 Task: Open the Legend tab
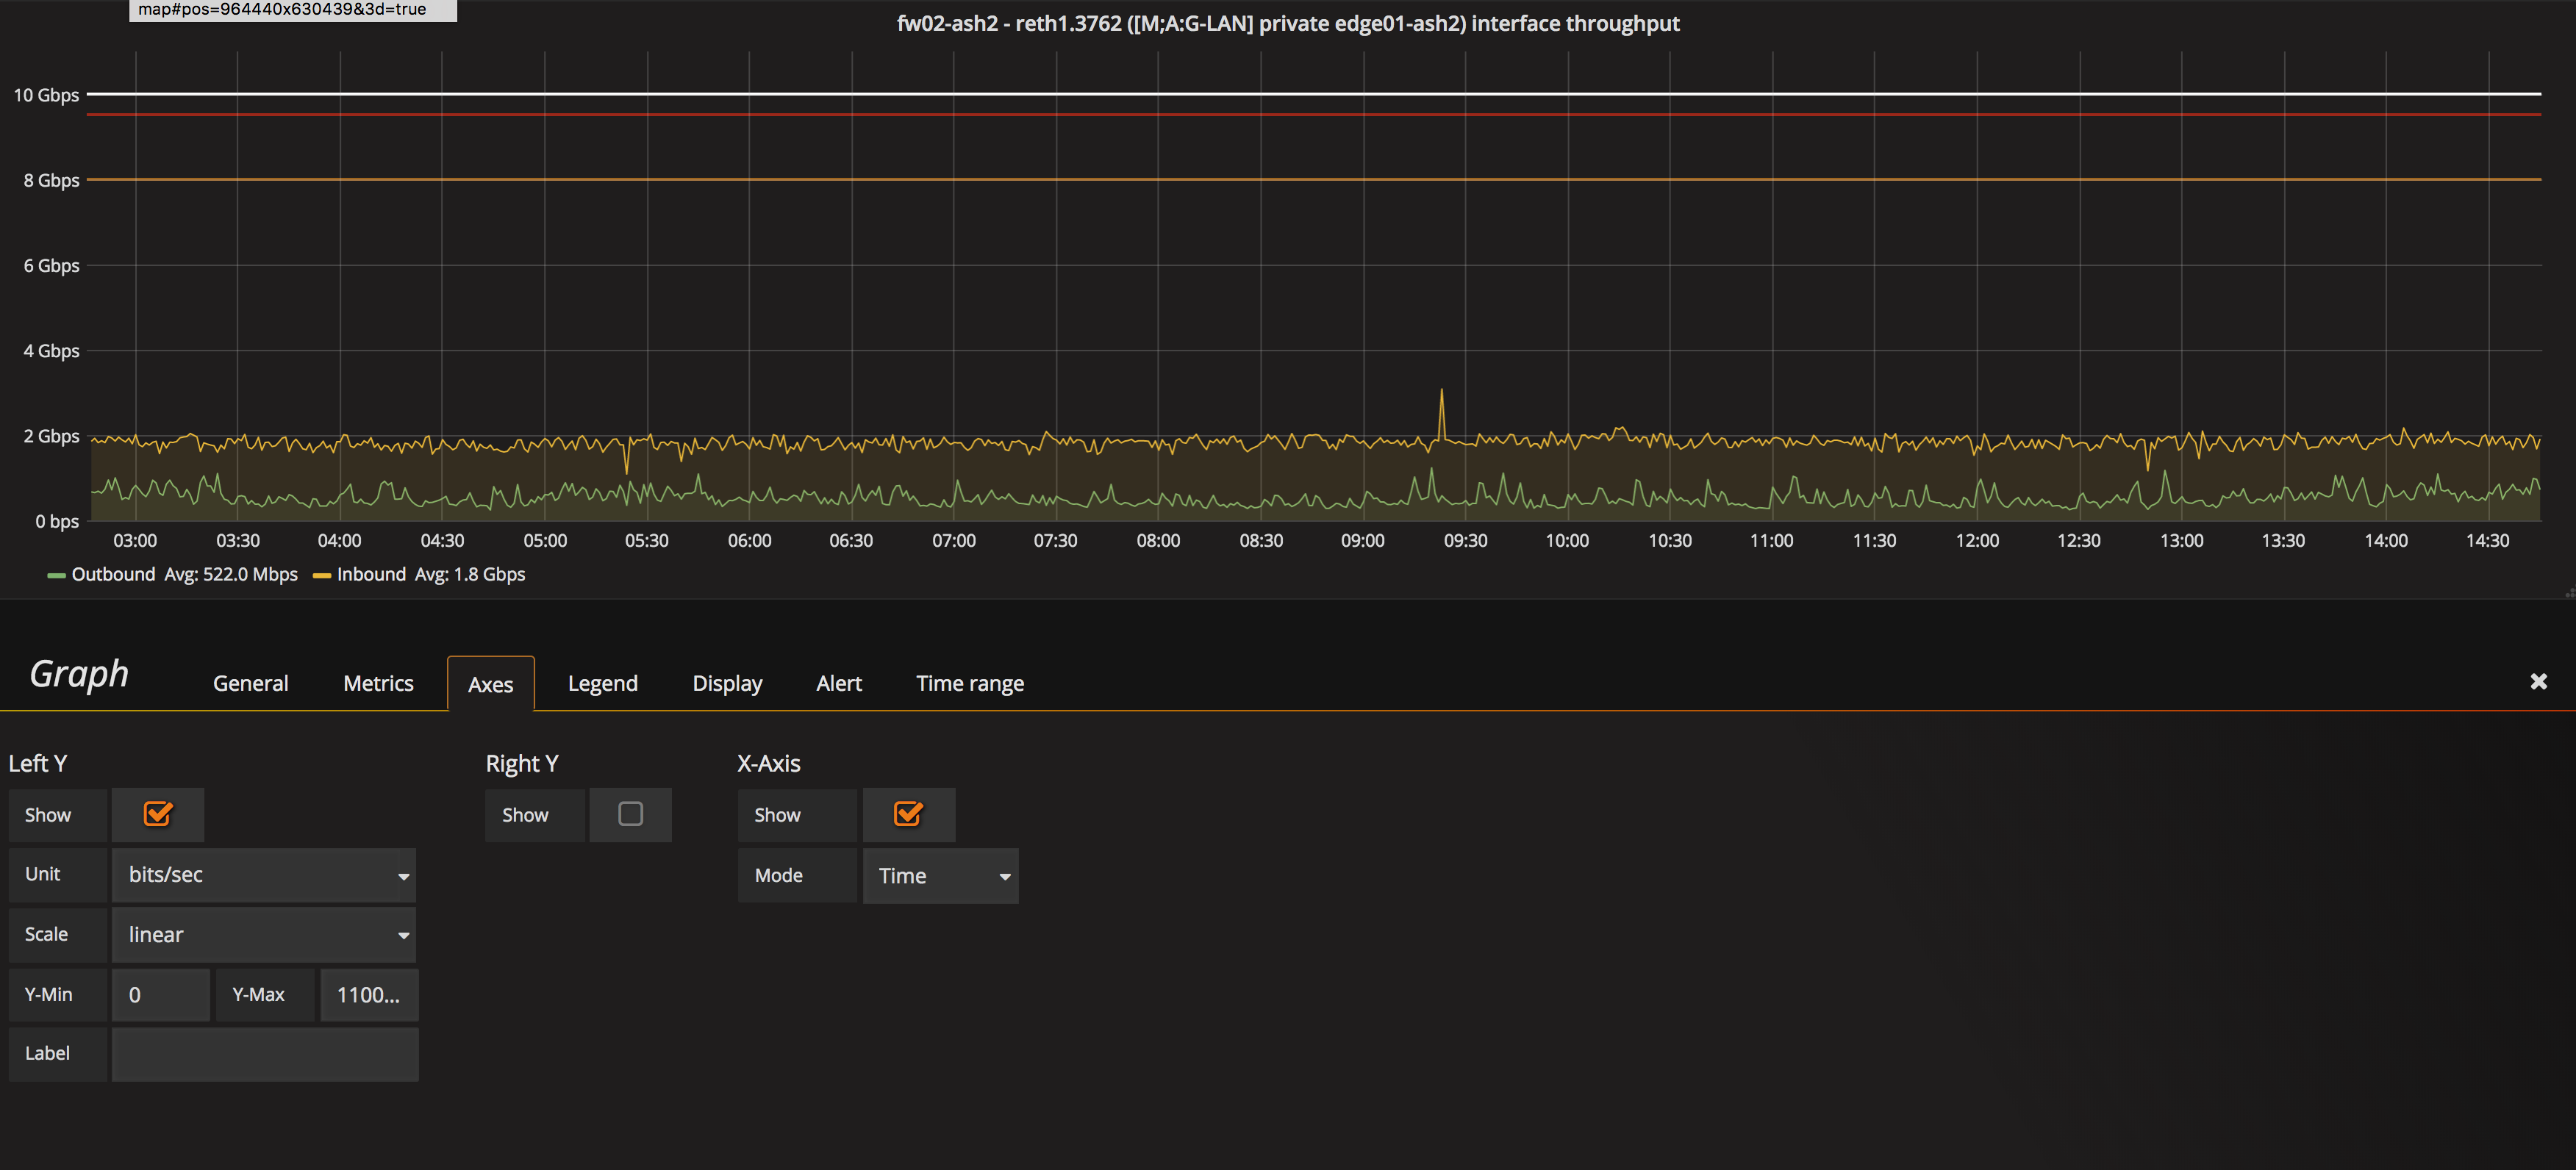(x=603, y=683)
